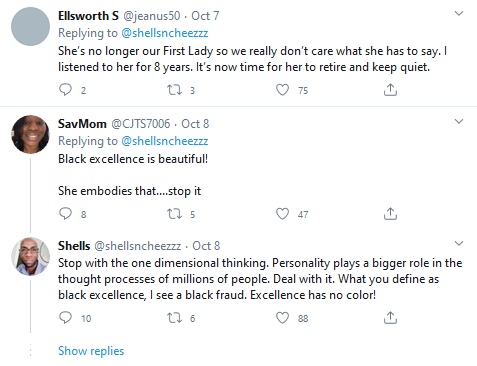Like the Shells tweet with 88 likes
This screenshot has width=477, height=366.
282,318
